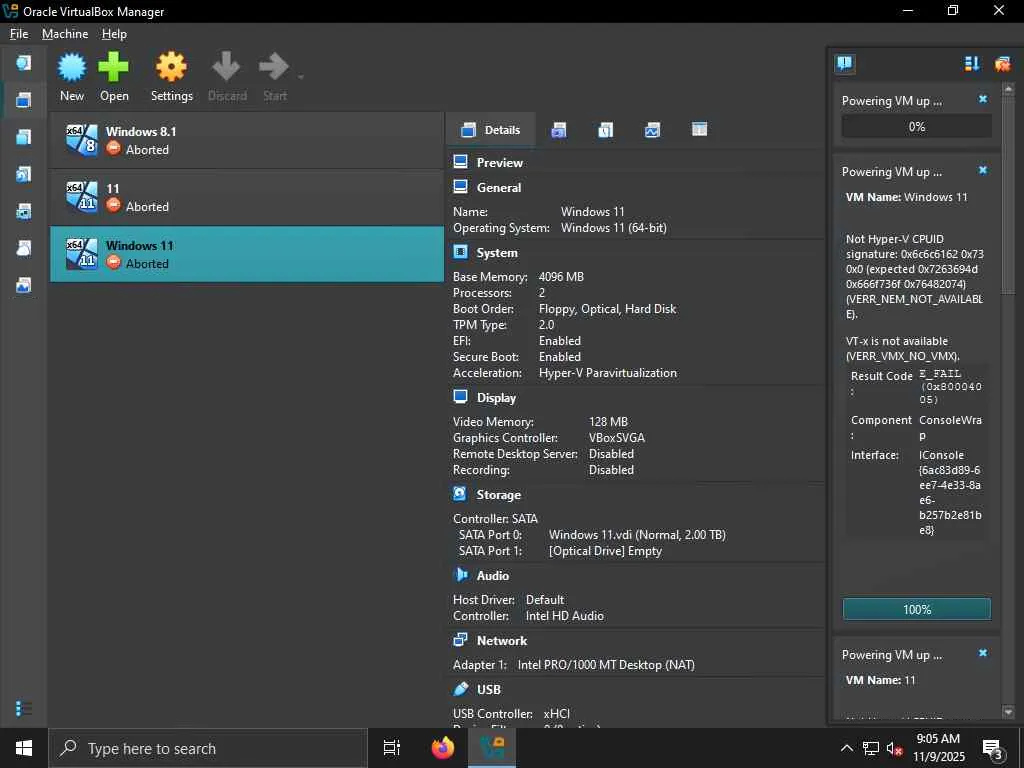
Task: Open the Display section header link
Action: 496,398
